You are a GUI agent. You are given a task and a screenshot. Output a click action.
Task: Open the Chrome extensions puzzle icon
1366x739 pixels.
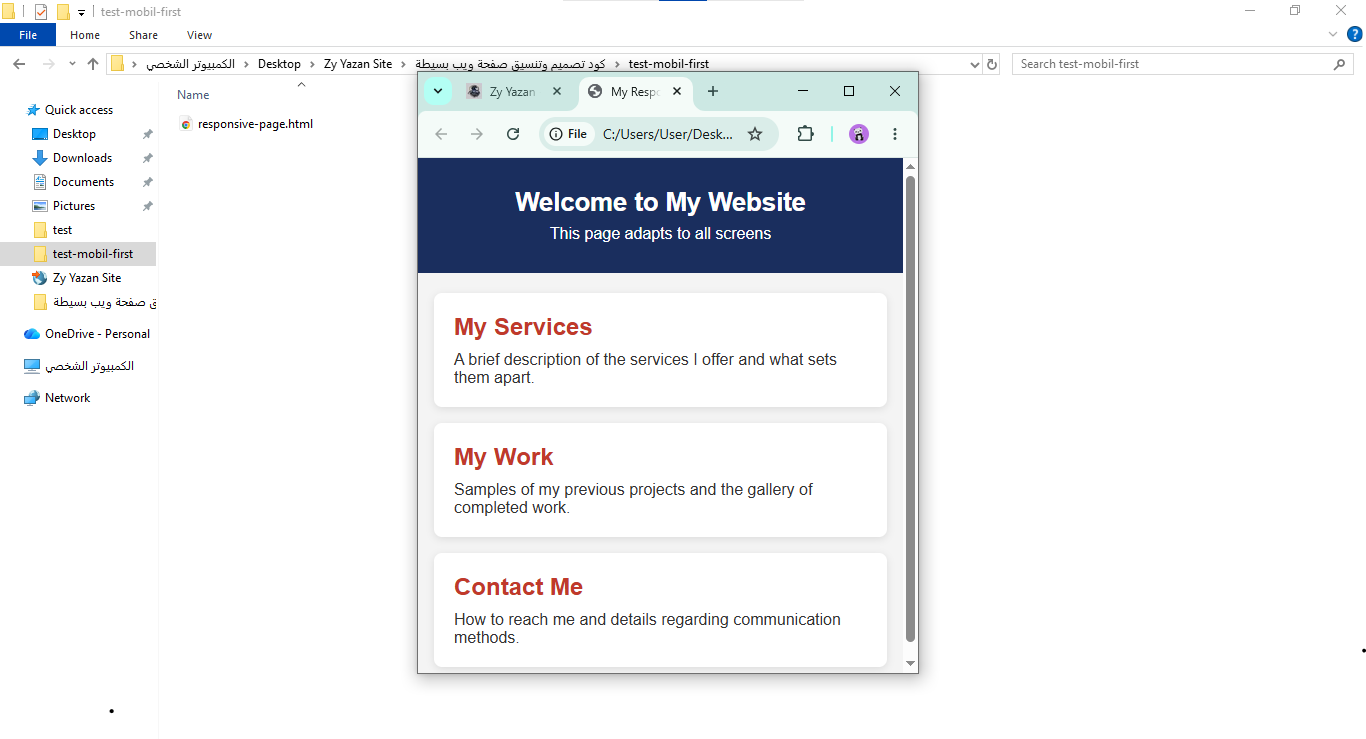[805, 134]
